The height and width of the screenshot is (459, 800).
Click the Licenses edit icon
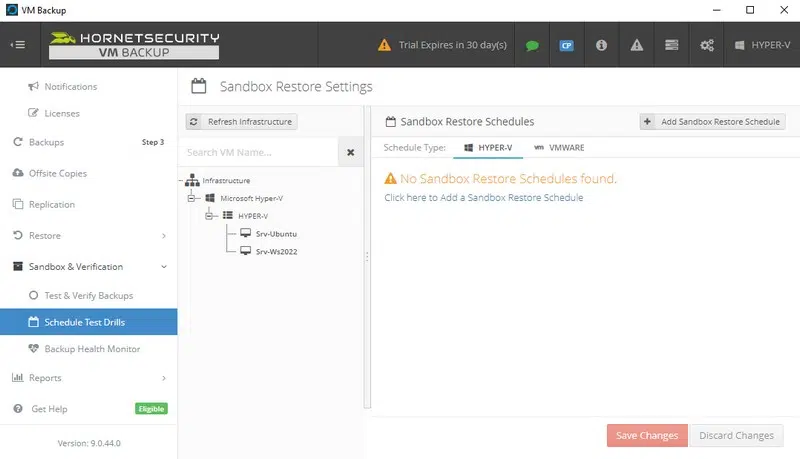pos(33,113)
